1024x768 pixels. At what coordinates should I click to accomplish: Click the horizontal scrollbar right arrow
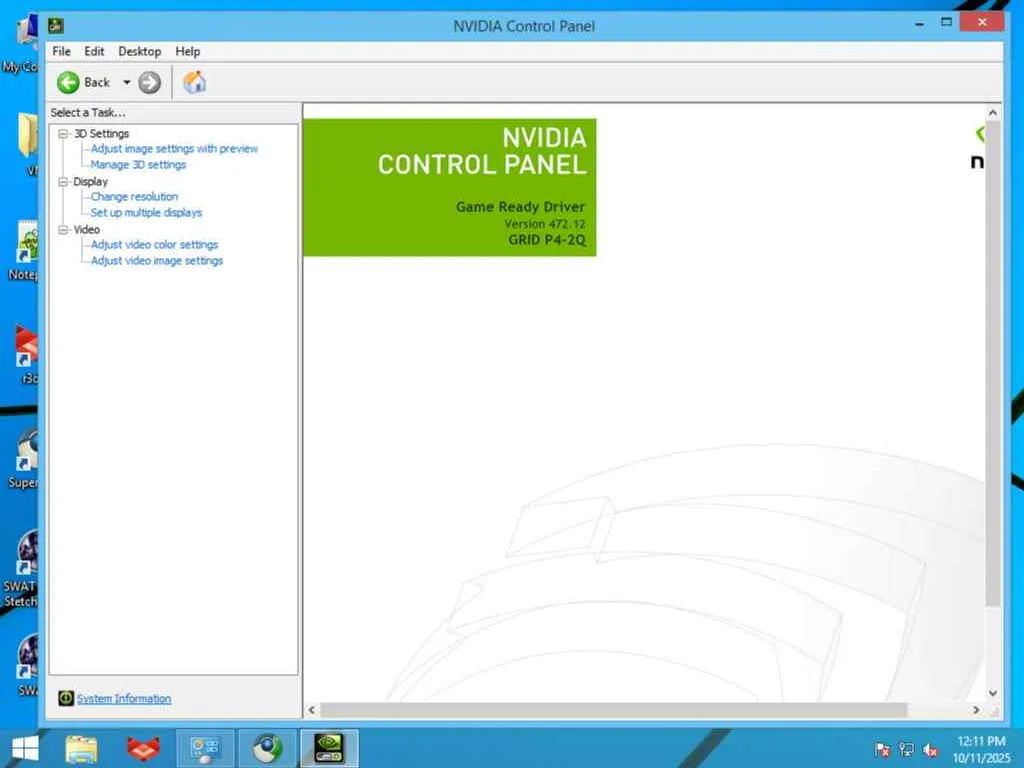click(x=976, y=710)
